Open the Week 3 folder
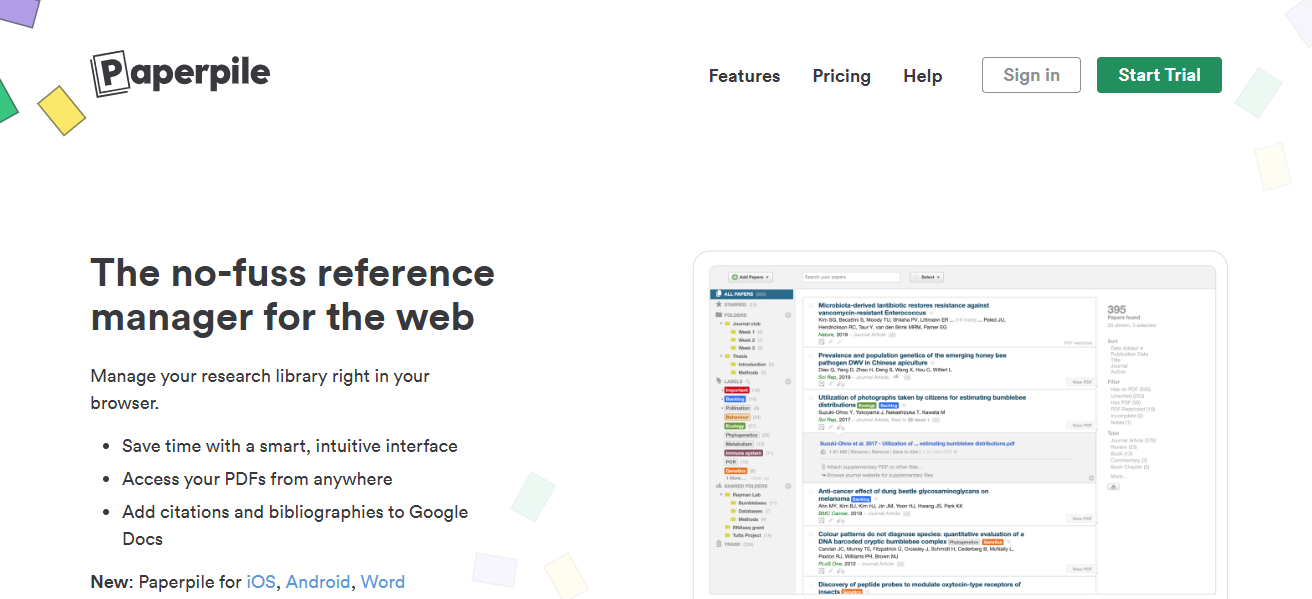The image size is (1312, 599). click(x=745, y=348)
